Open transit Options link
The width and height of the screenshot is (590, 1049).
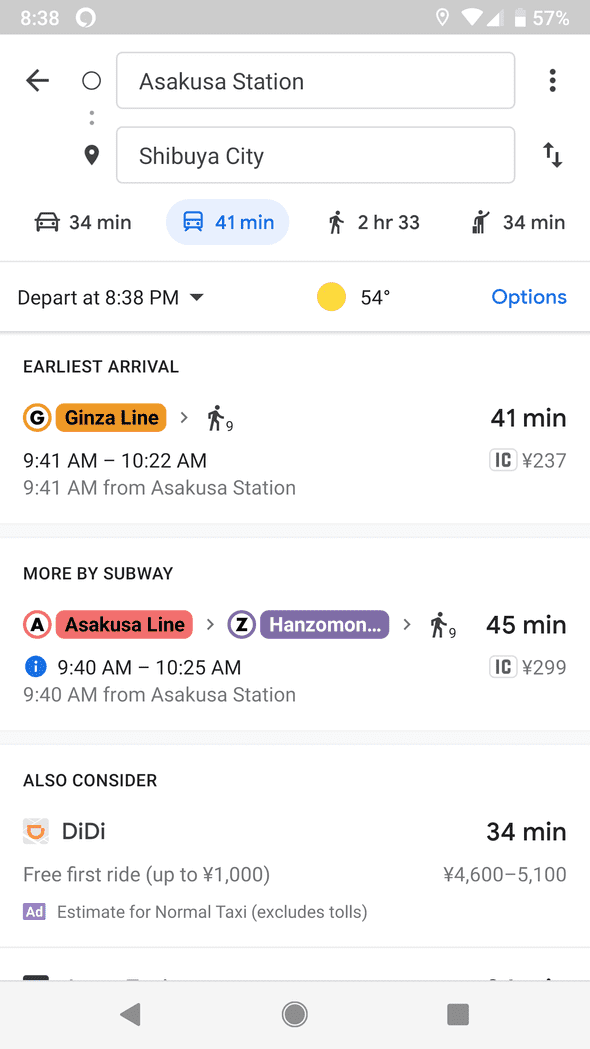click(x=528, y=297)
